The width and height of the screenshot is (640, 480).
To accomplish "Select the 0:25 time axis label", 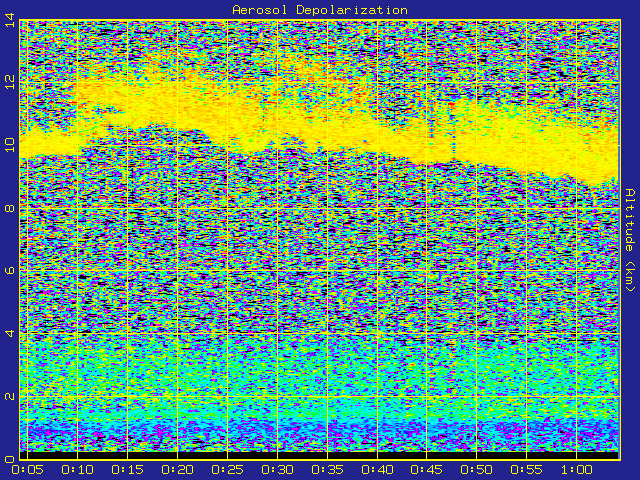I will [x=227, y=469].
